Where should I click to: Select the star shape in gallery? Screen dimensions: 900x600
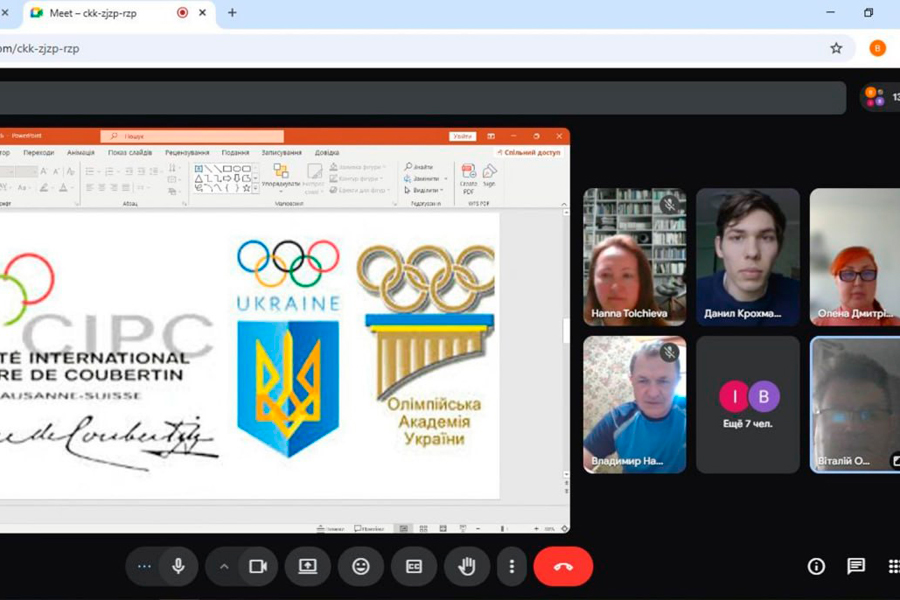[x=246, y=188]
